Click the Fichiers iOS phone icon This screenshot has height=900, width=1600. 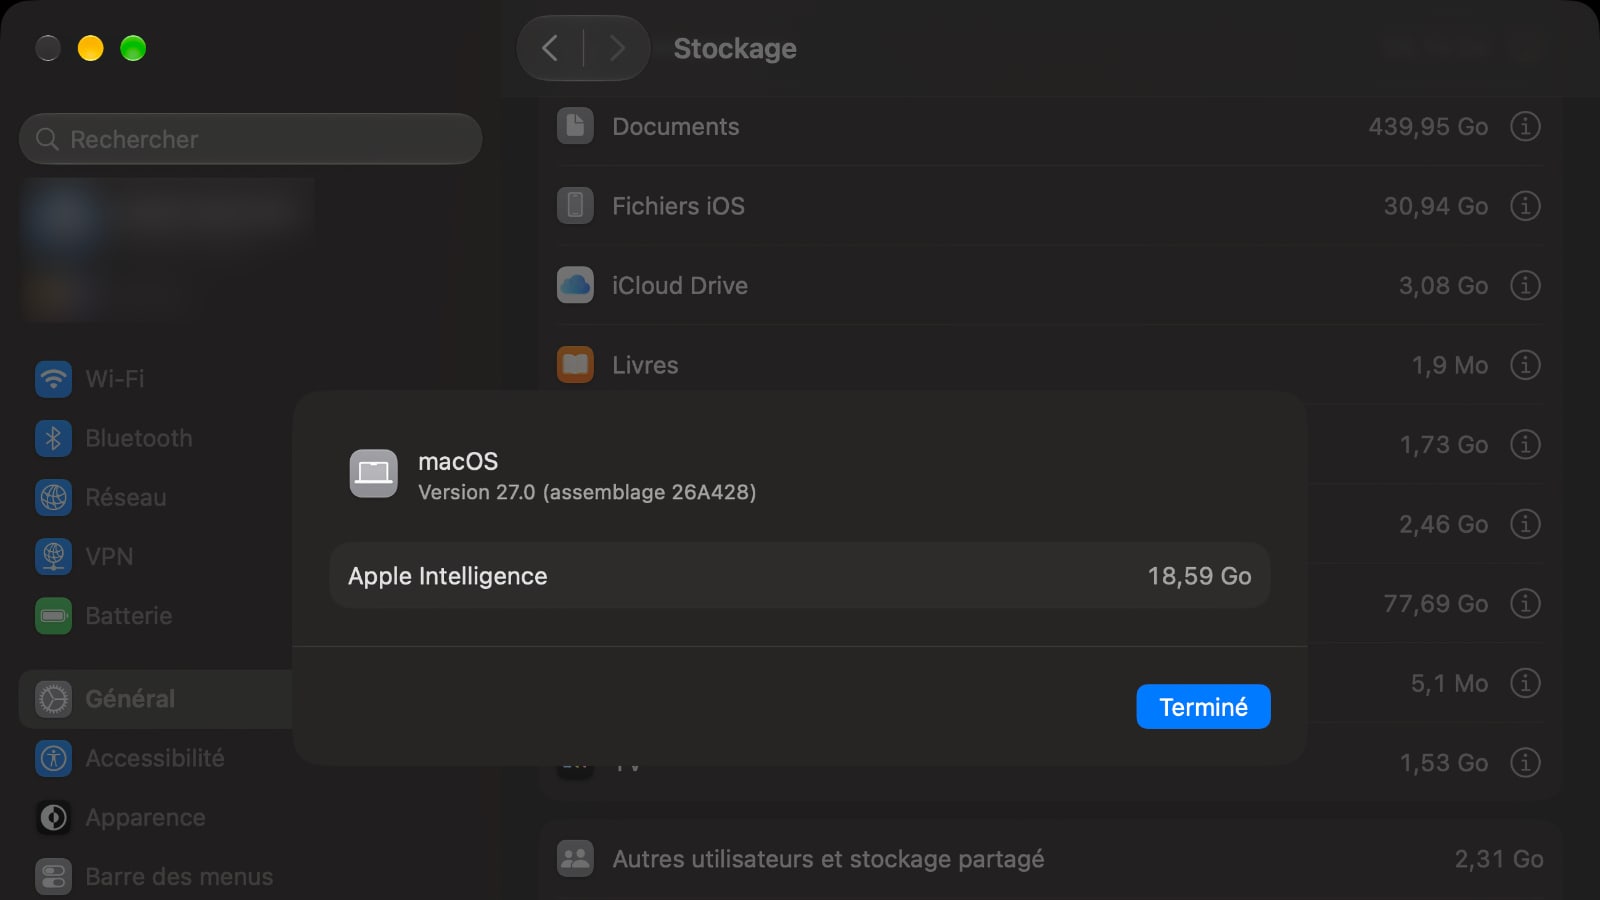coord(575,206)
